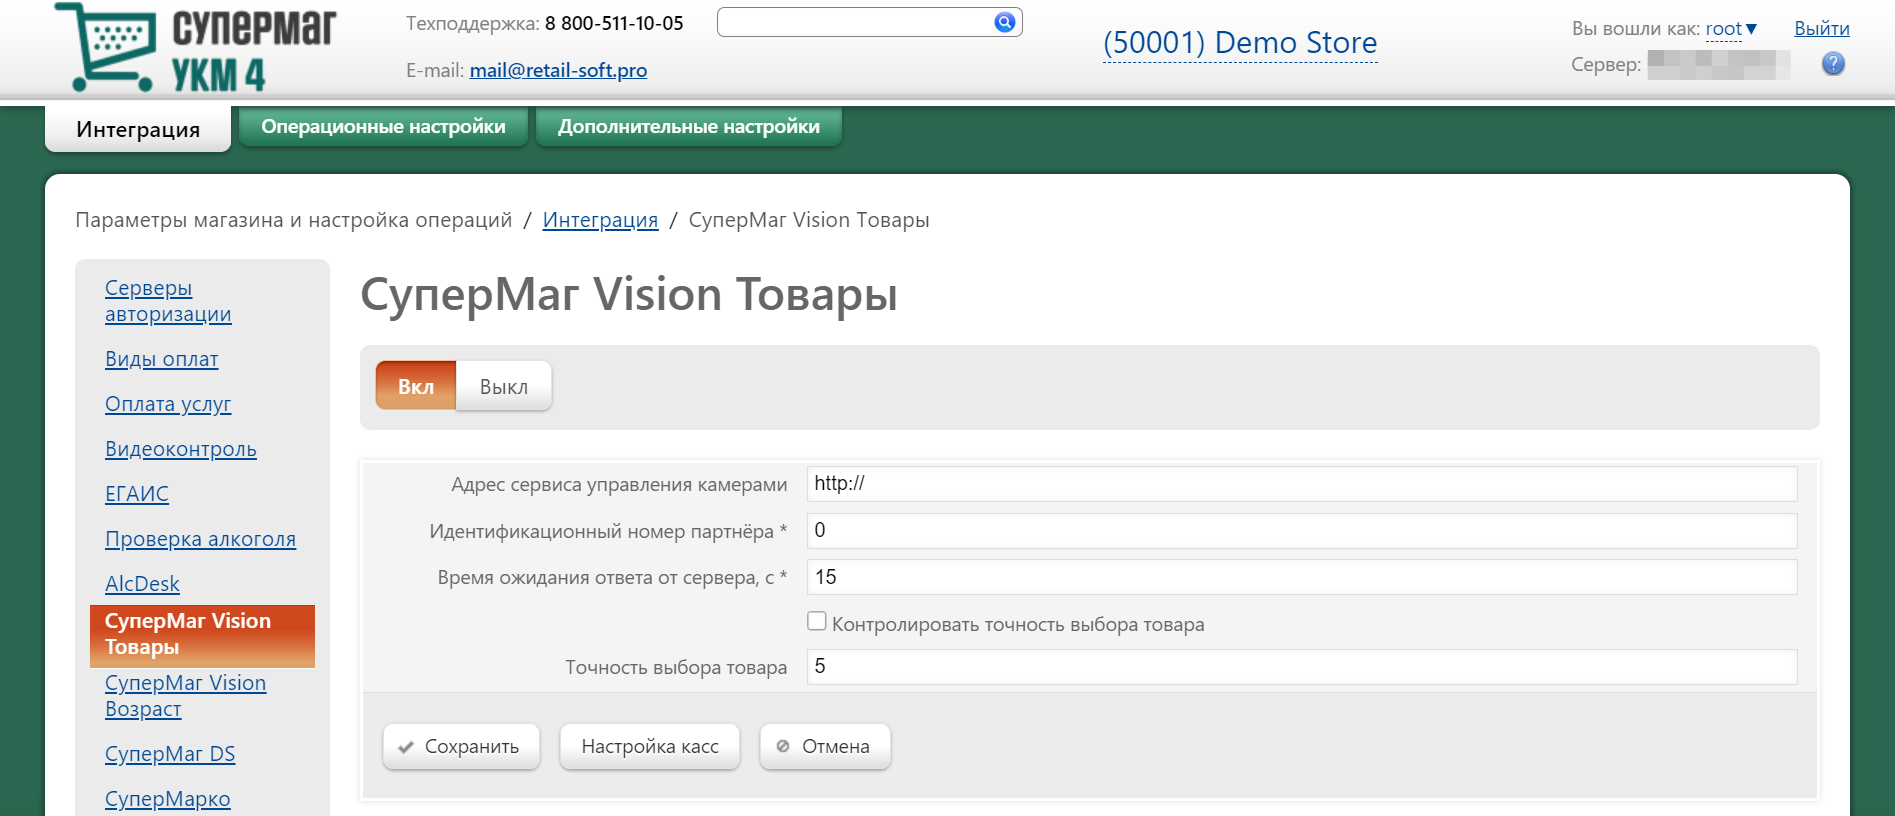Go to Дополнительные настройки tab
1895x816 pixels.
(688, 127)
